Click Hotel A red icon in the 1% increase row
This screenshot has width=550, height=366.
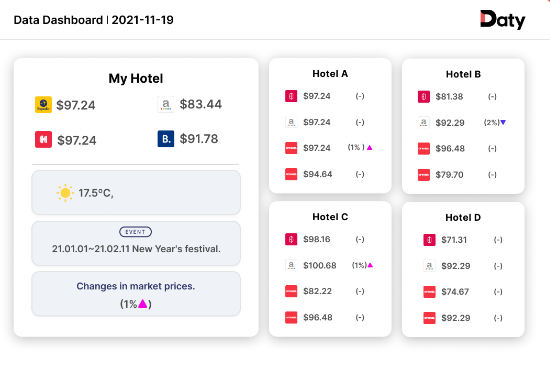(291, 148)
